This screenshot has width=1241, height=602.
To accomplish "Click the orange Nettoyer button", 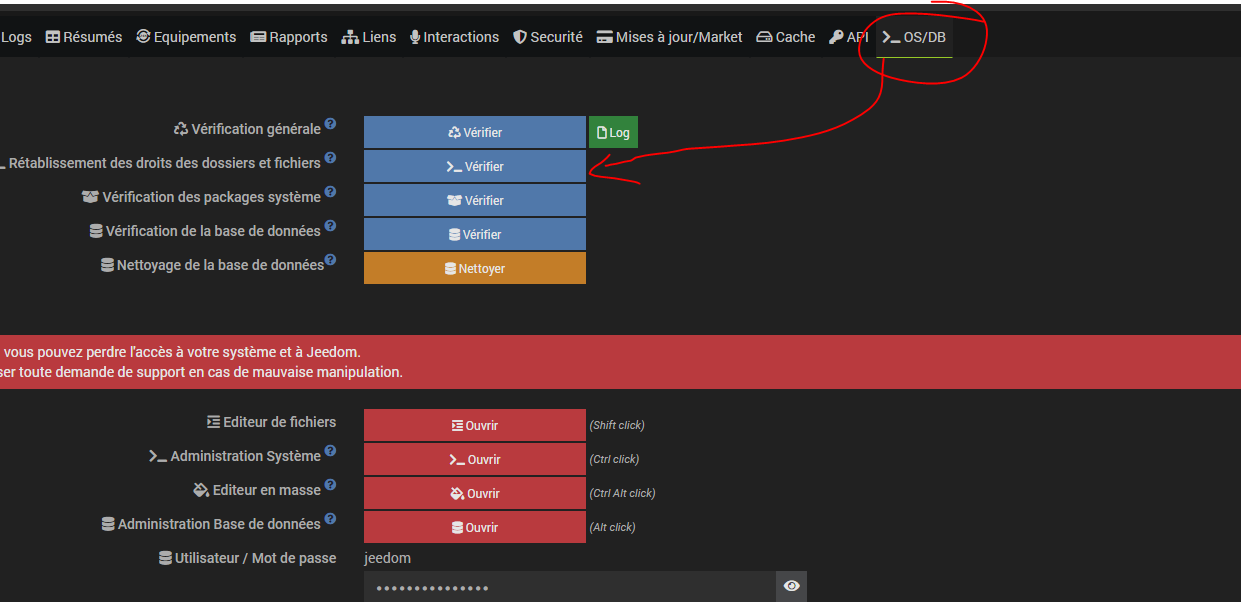I will (x=475, y=268).
